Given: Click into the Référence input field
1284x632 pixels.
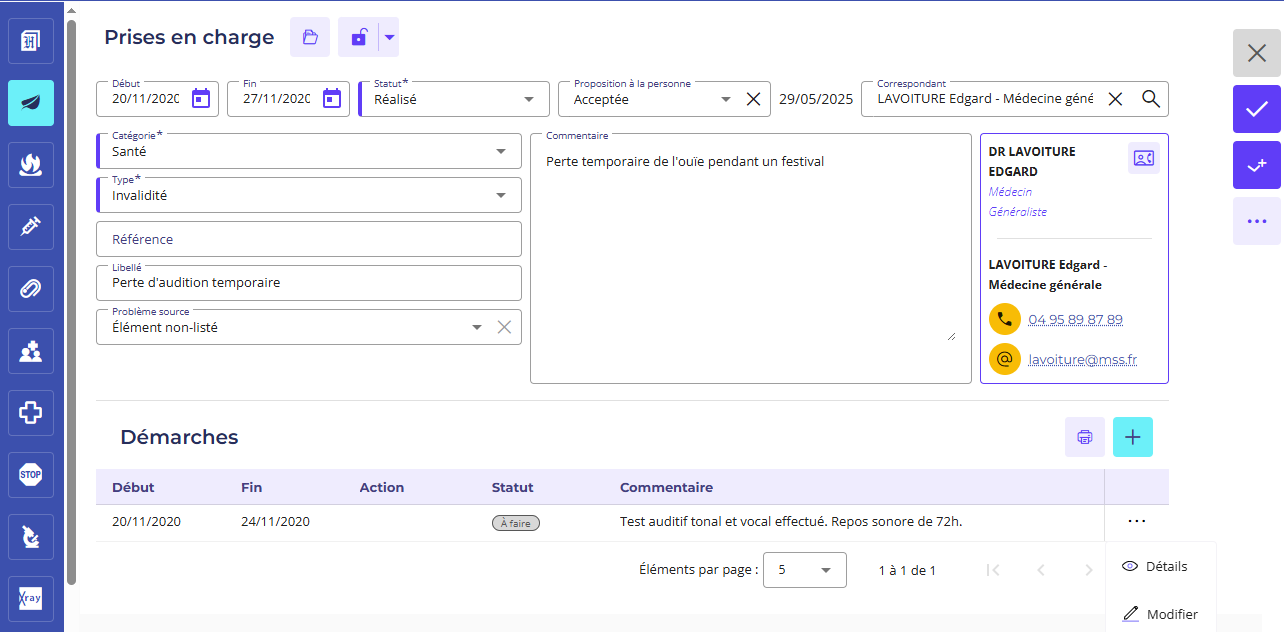Looking at the screenshot, I should point(308,239).
